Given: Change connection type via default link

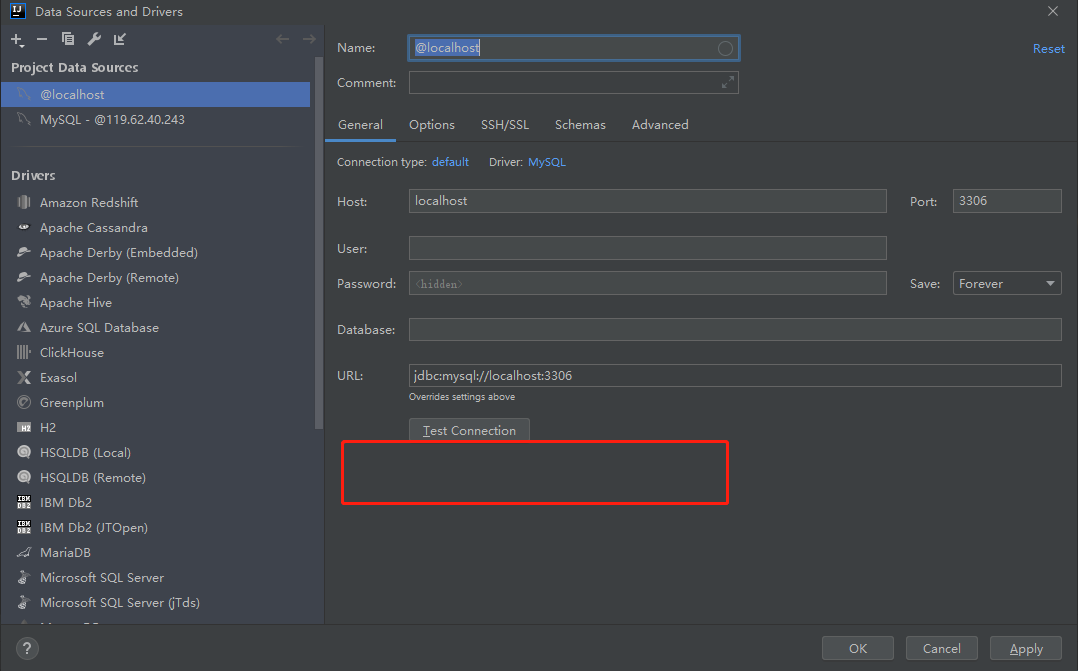Looking at the screenshot, I should point(450,162).
